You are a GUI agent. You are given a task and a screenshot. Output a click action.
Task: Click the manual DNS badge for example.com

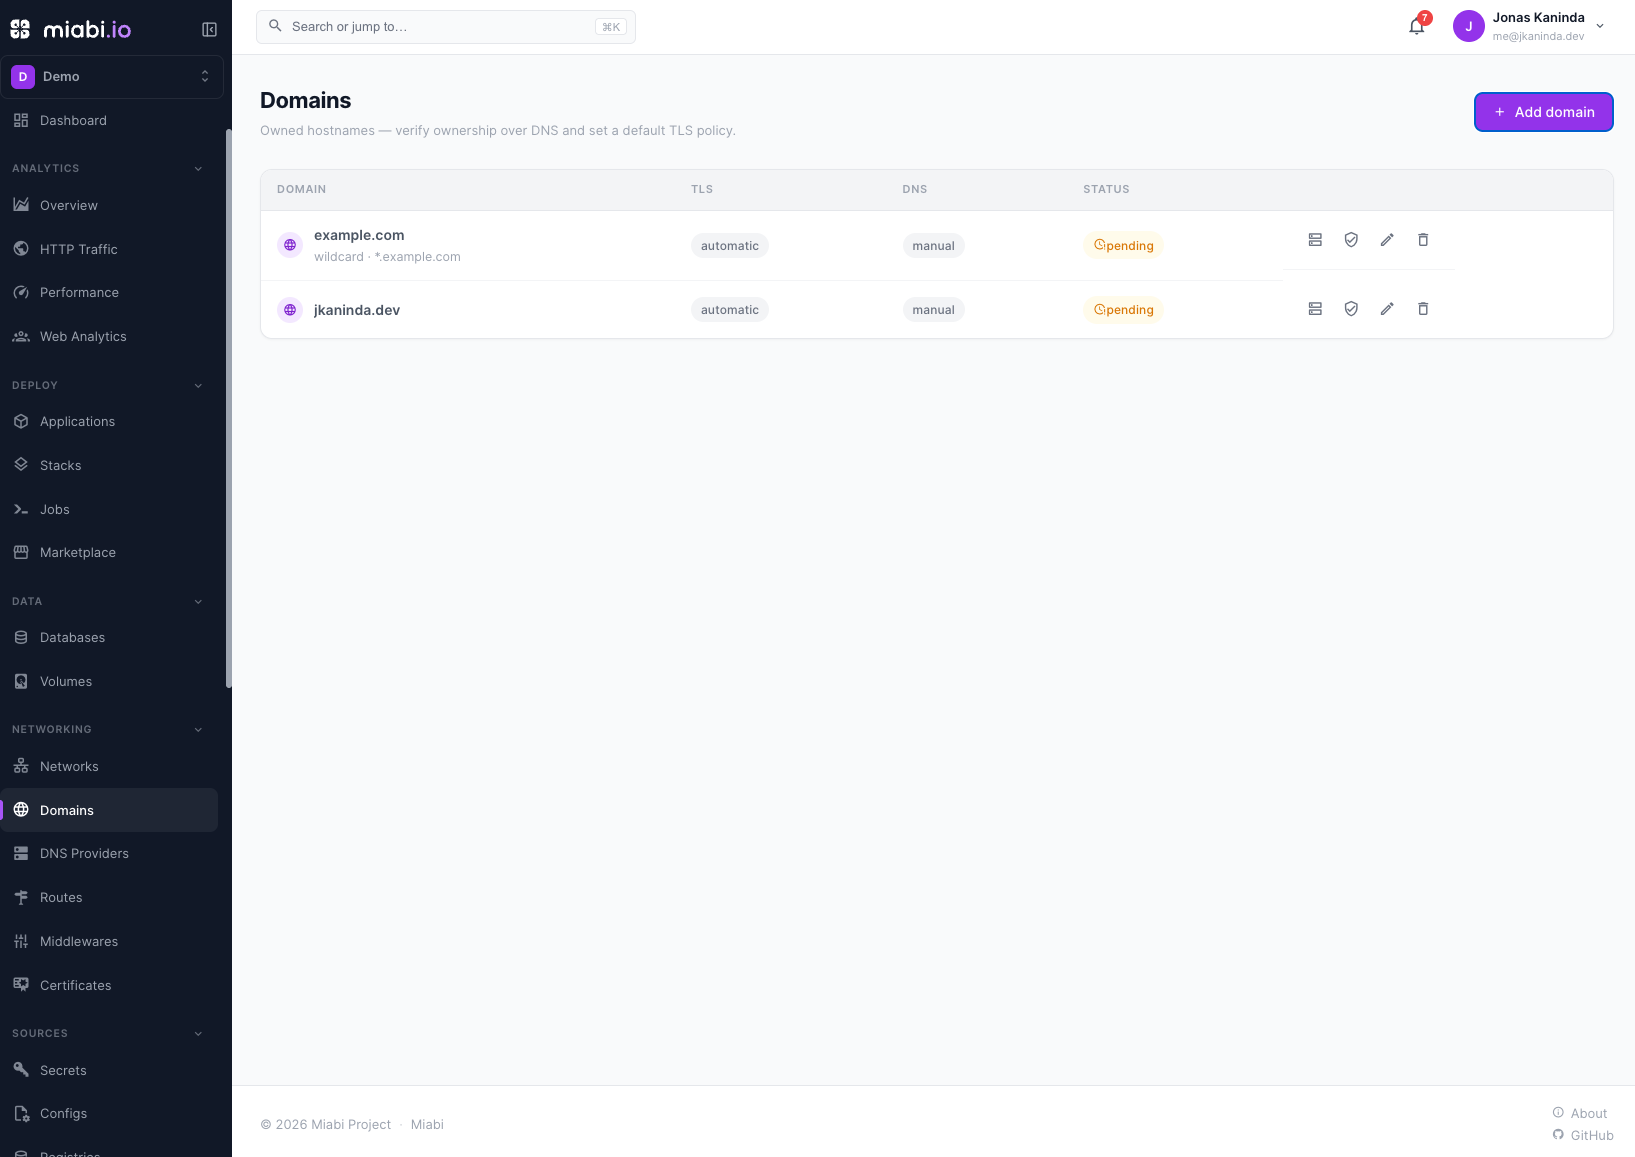pos(933,246)
